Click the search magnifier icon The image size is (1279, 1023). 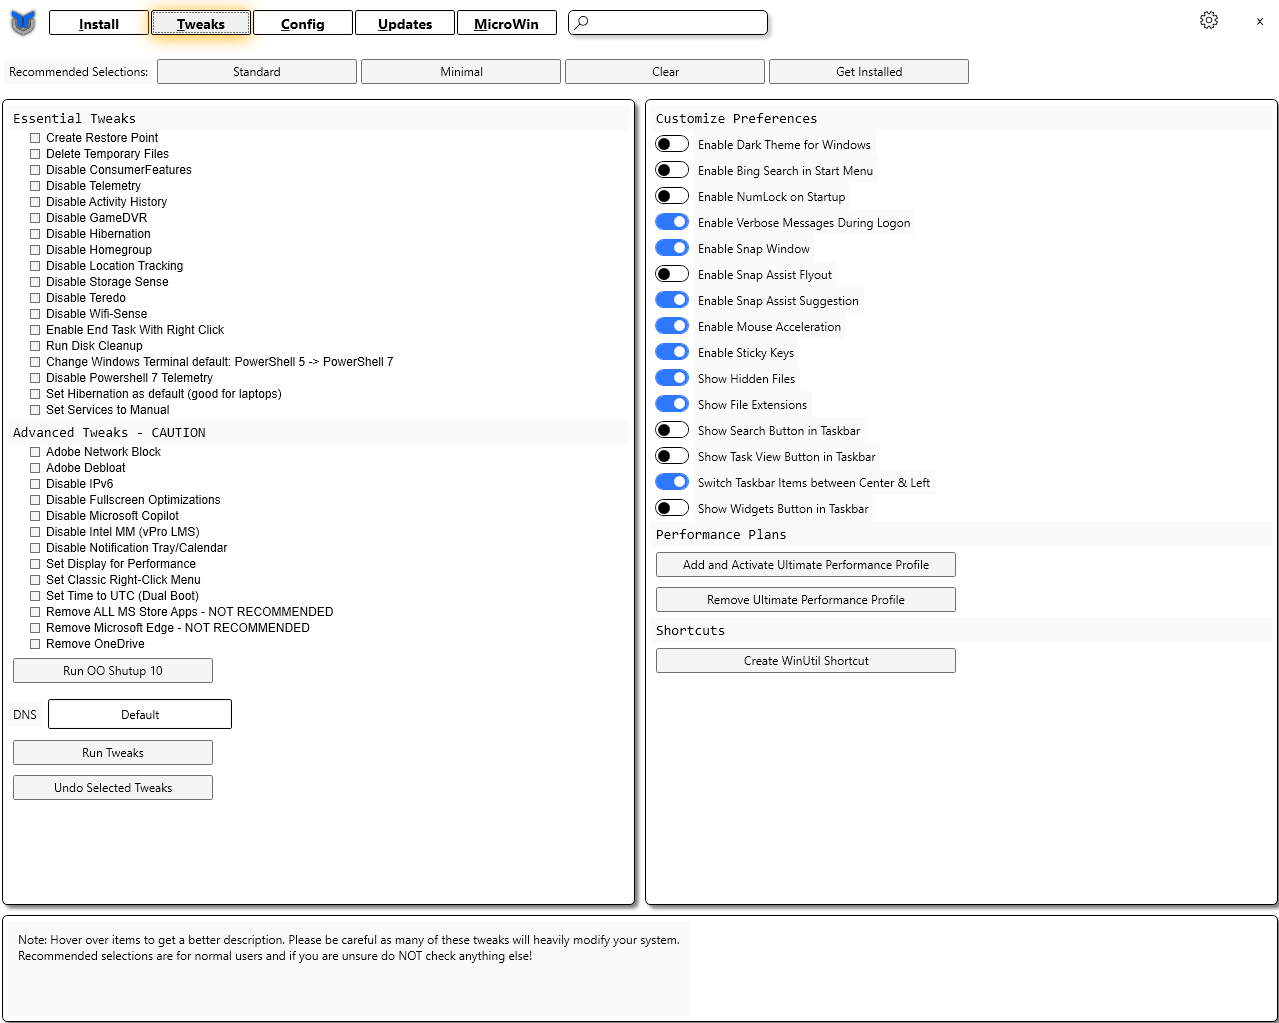(581, 22)
